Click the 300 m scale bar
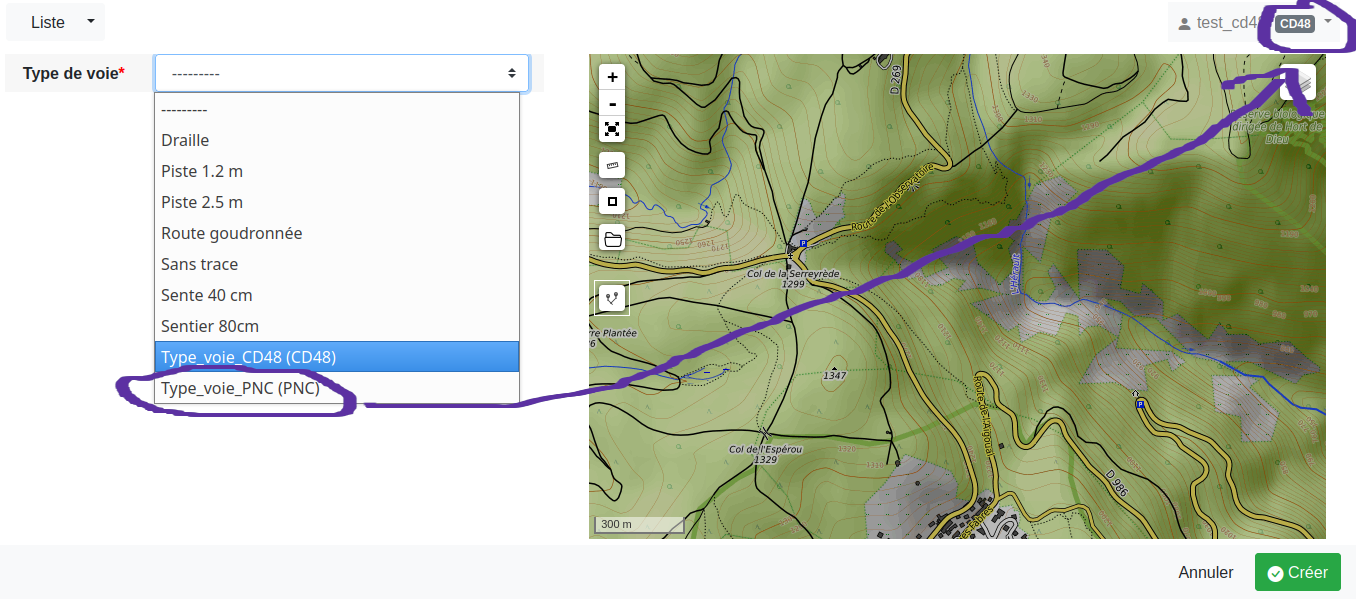Image resolution: width=1356 pixels, height=599 pixels. tap(640, 524)
